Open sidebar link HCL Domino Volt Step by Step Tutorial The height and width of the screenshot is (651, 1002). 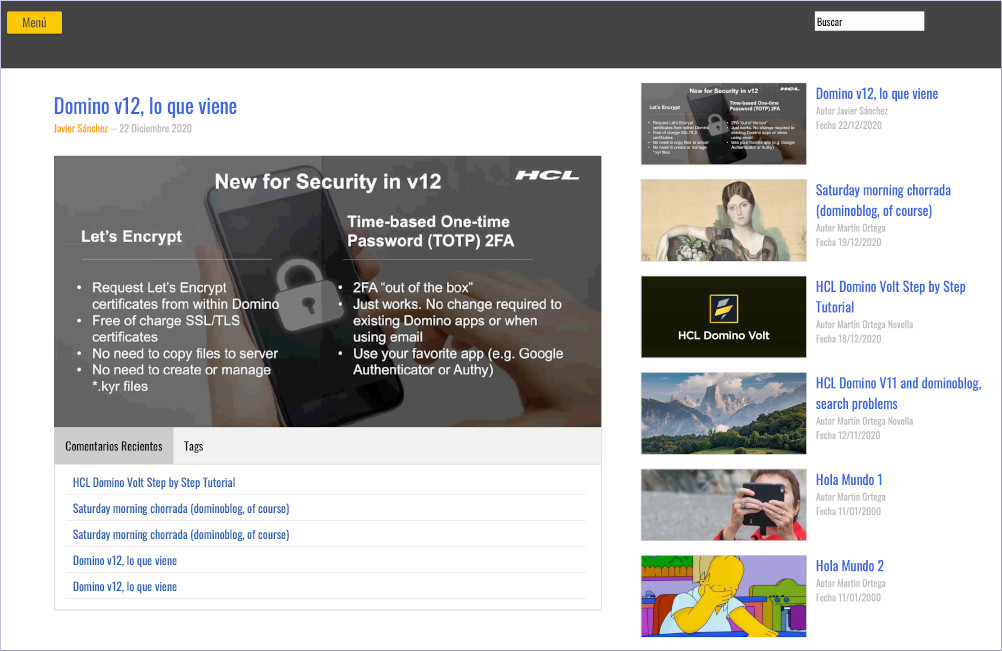click(x=890, y=296)
